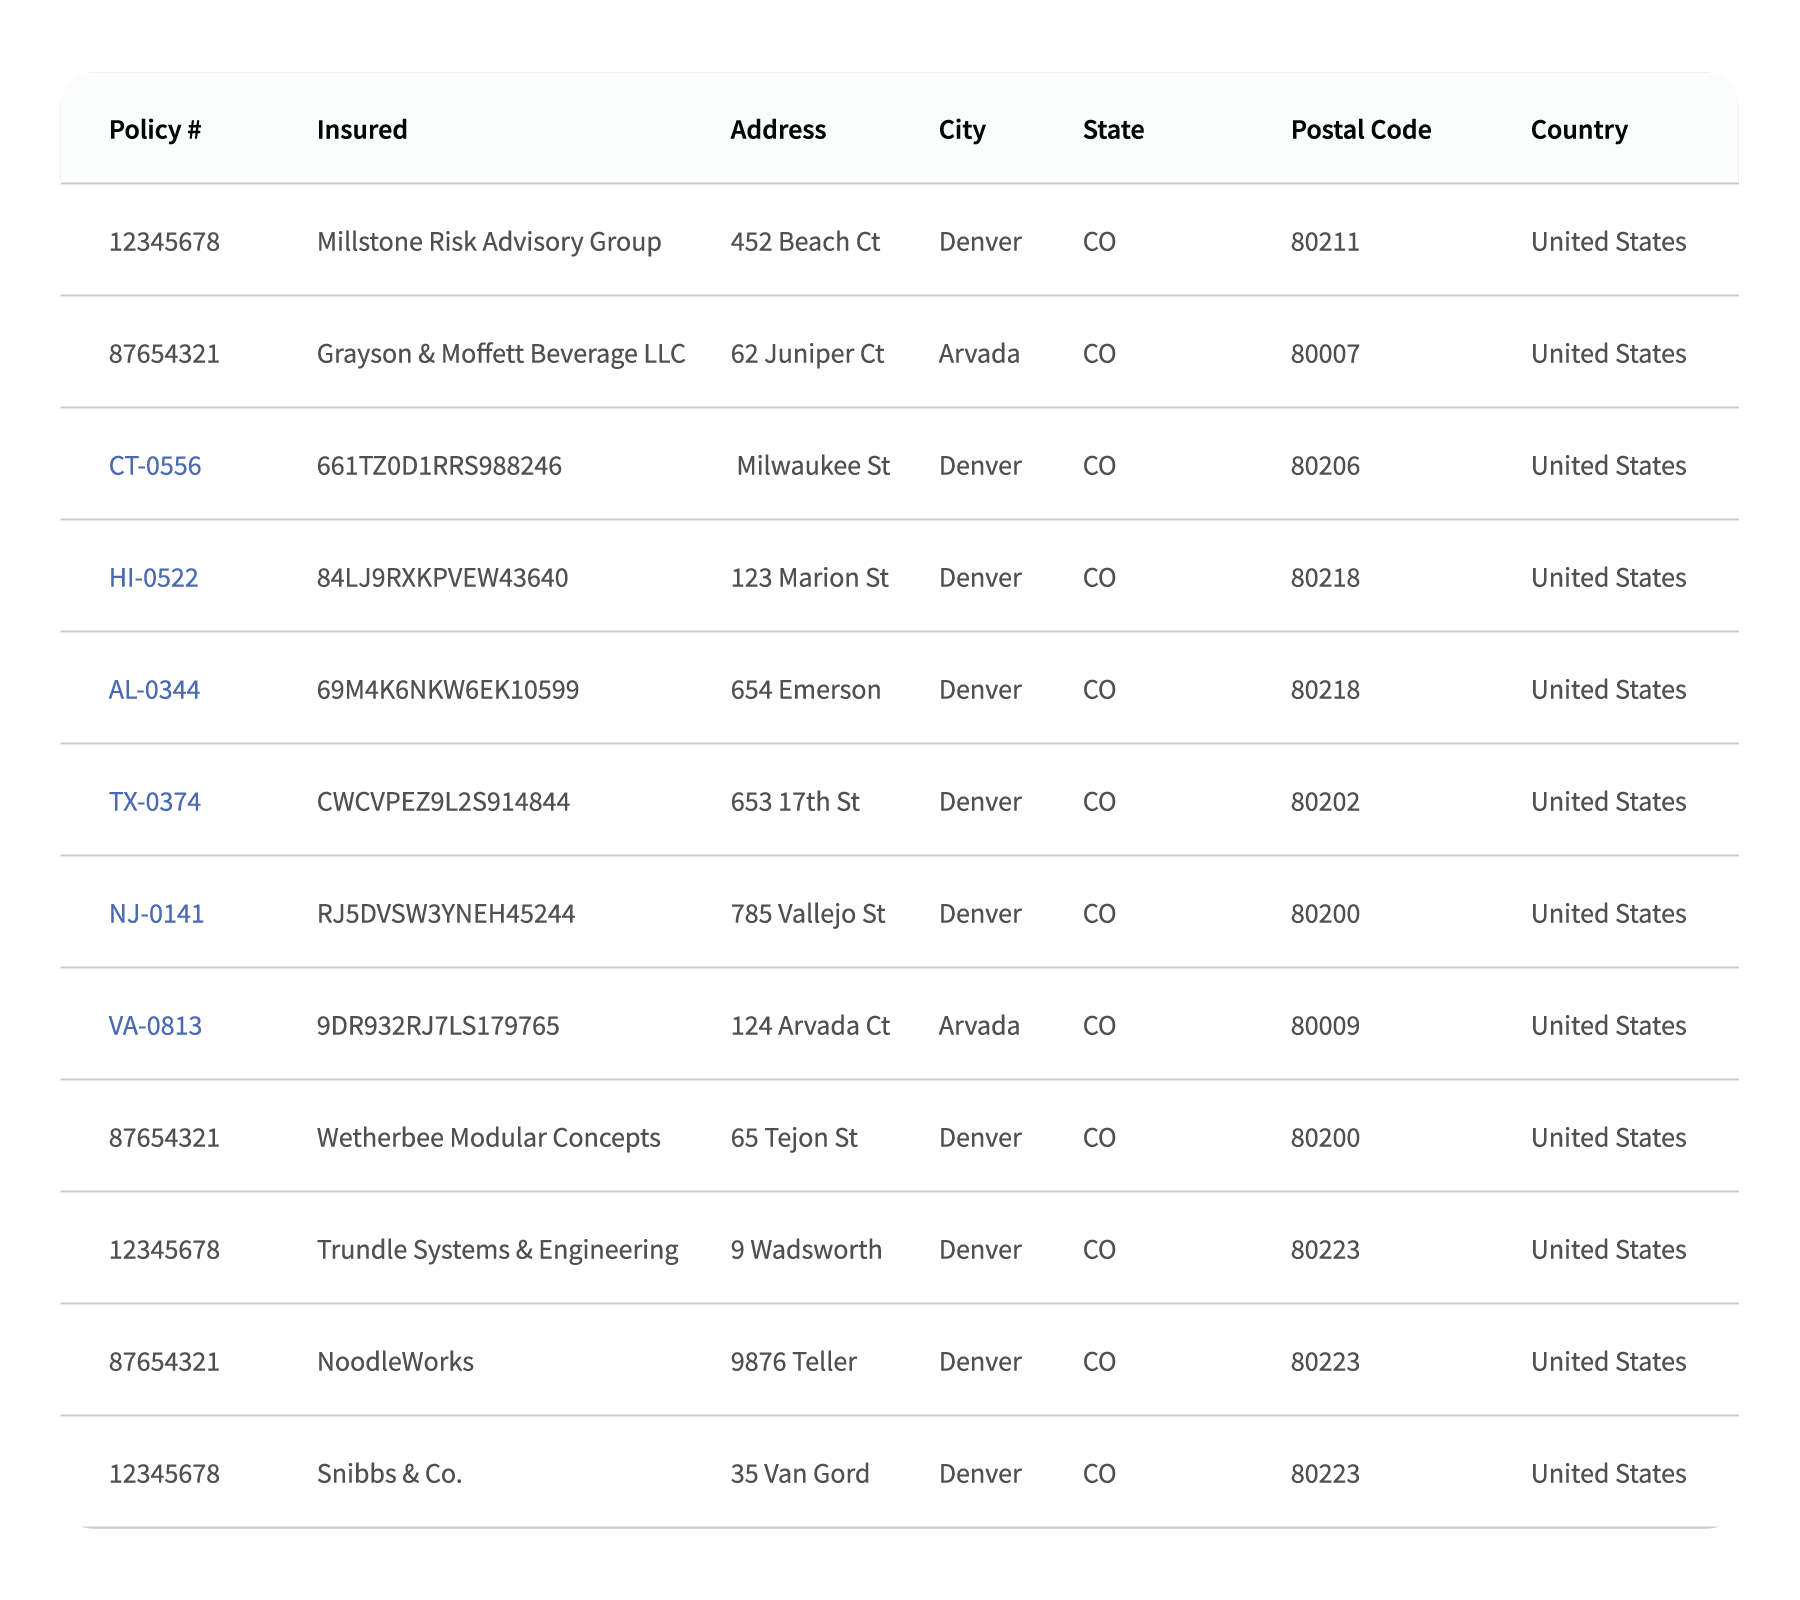Open policy link NJ-0141
1800x1600 pixels.
pyautogui.click(x=157, y=913)
